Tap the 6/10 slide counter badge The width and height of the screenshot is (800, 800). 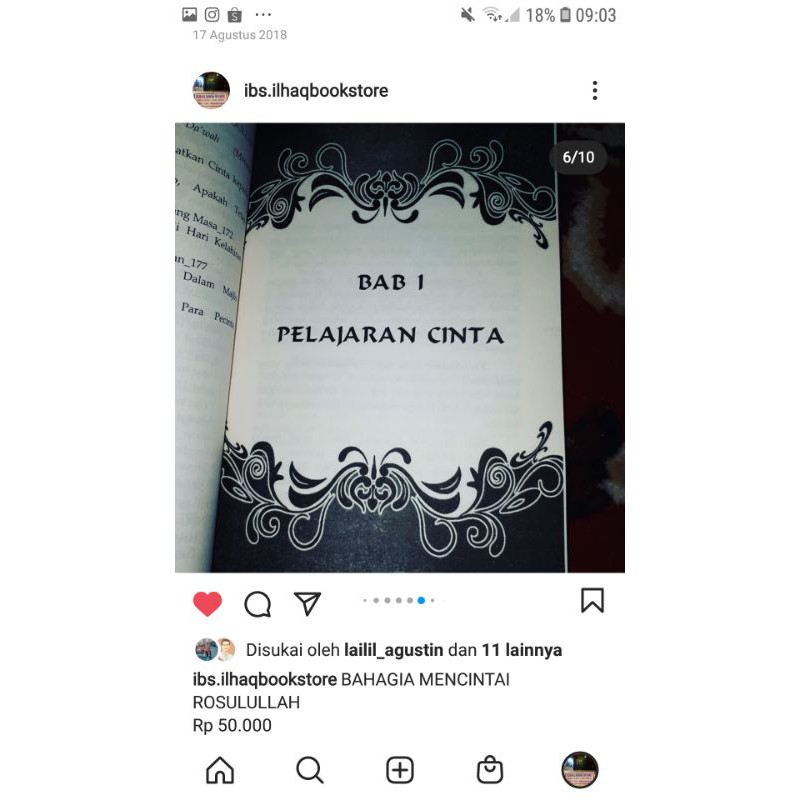pyautogui.click(x=578, y=157)
